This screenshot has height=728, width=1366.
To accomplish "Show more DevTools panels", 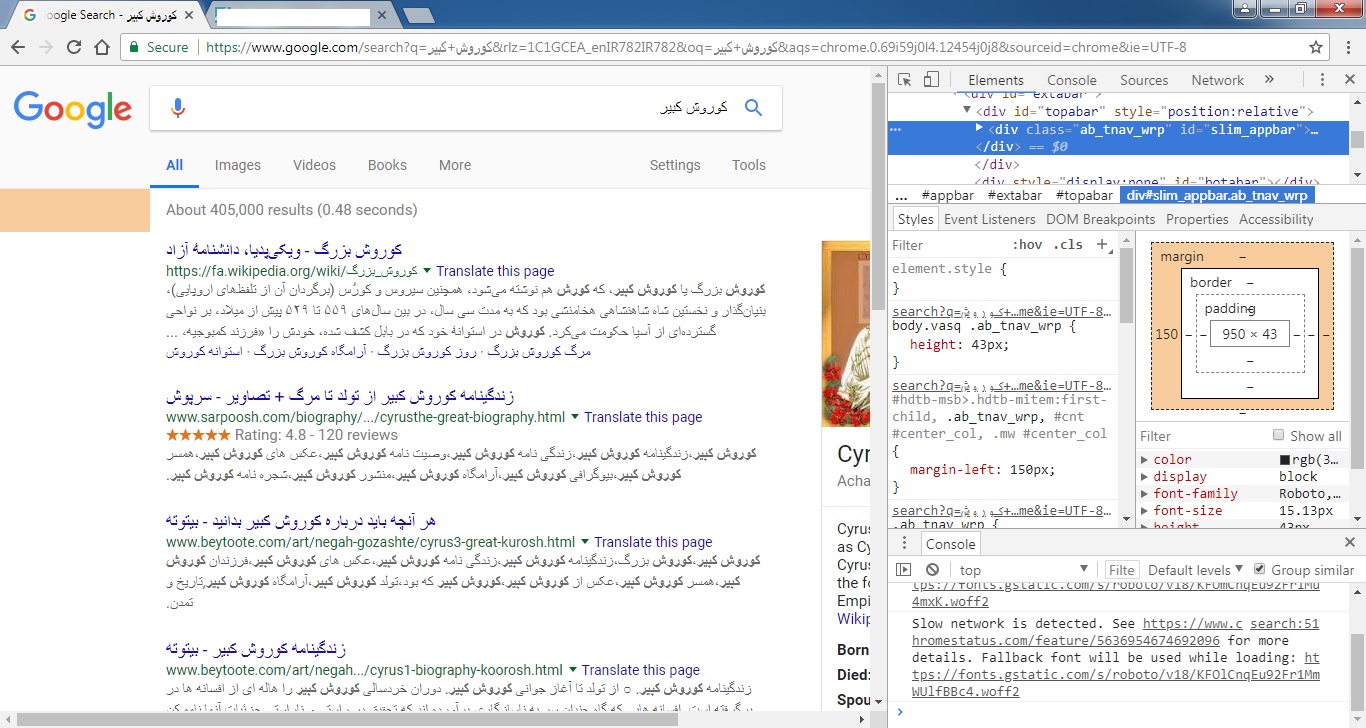I will [1269, 80].
